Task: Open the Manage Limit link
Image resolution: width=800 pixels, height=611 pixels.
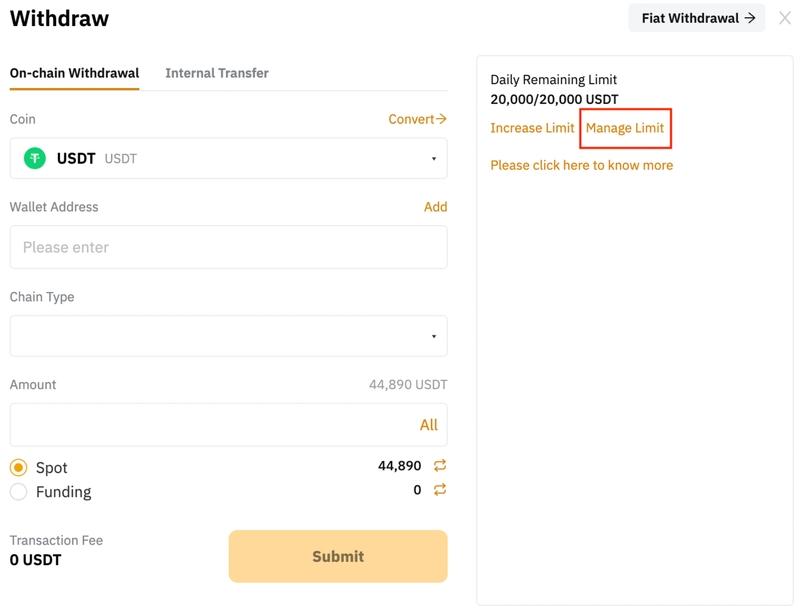Action: (625, 128)
